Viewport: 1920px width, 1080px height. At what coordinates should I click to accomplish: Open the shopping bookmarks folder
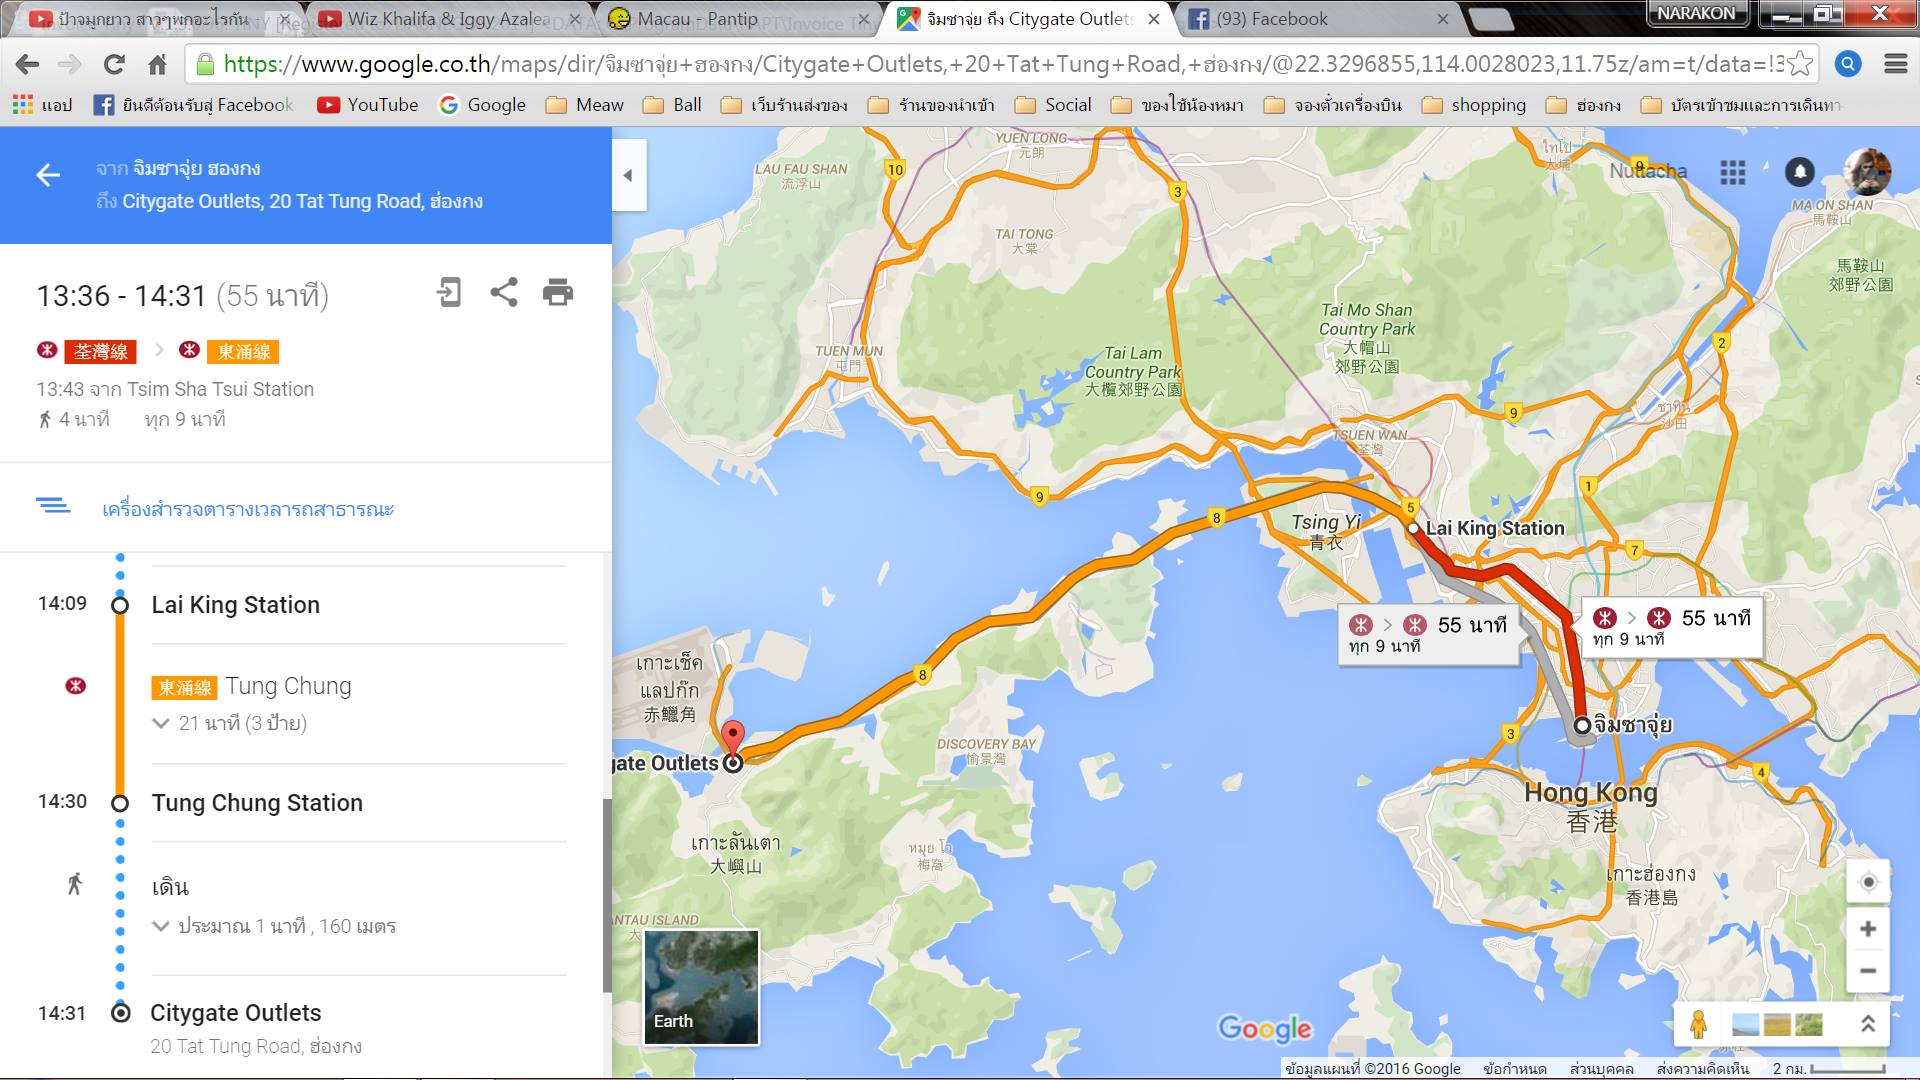coord(1474,105)
